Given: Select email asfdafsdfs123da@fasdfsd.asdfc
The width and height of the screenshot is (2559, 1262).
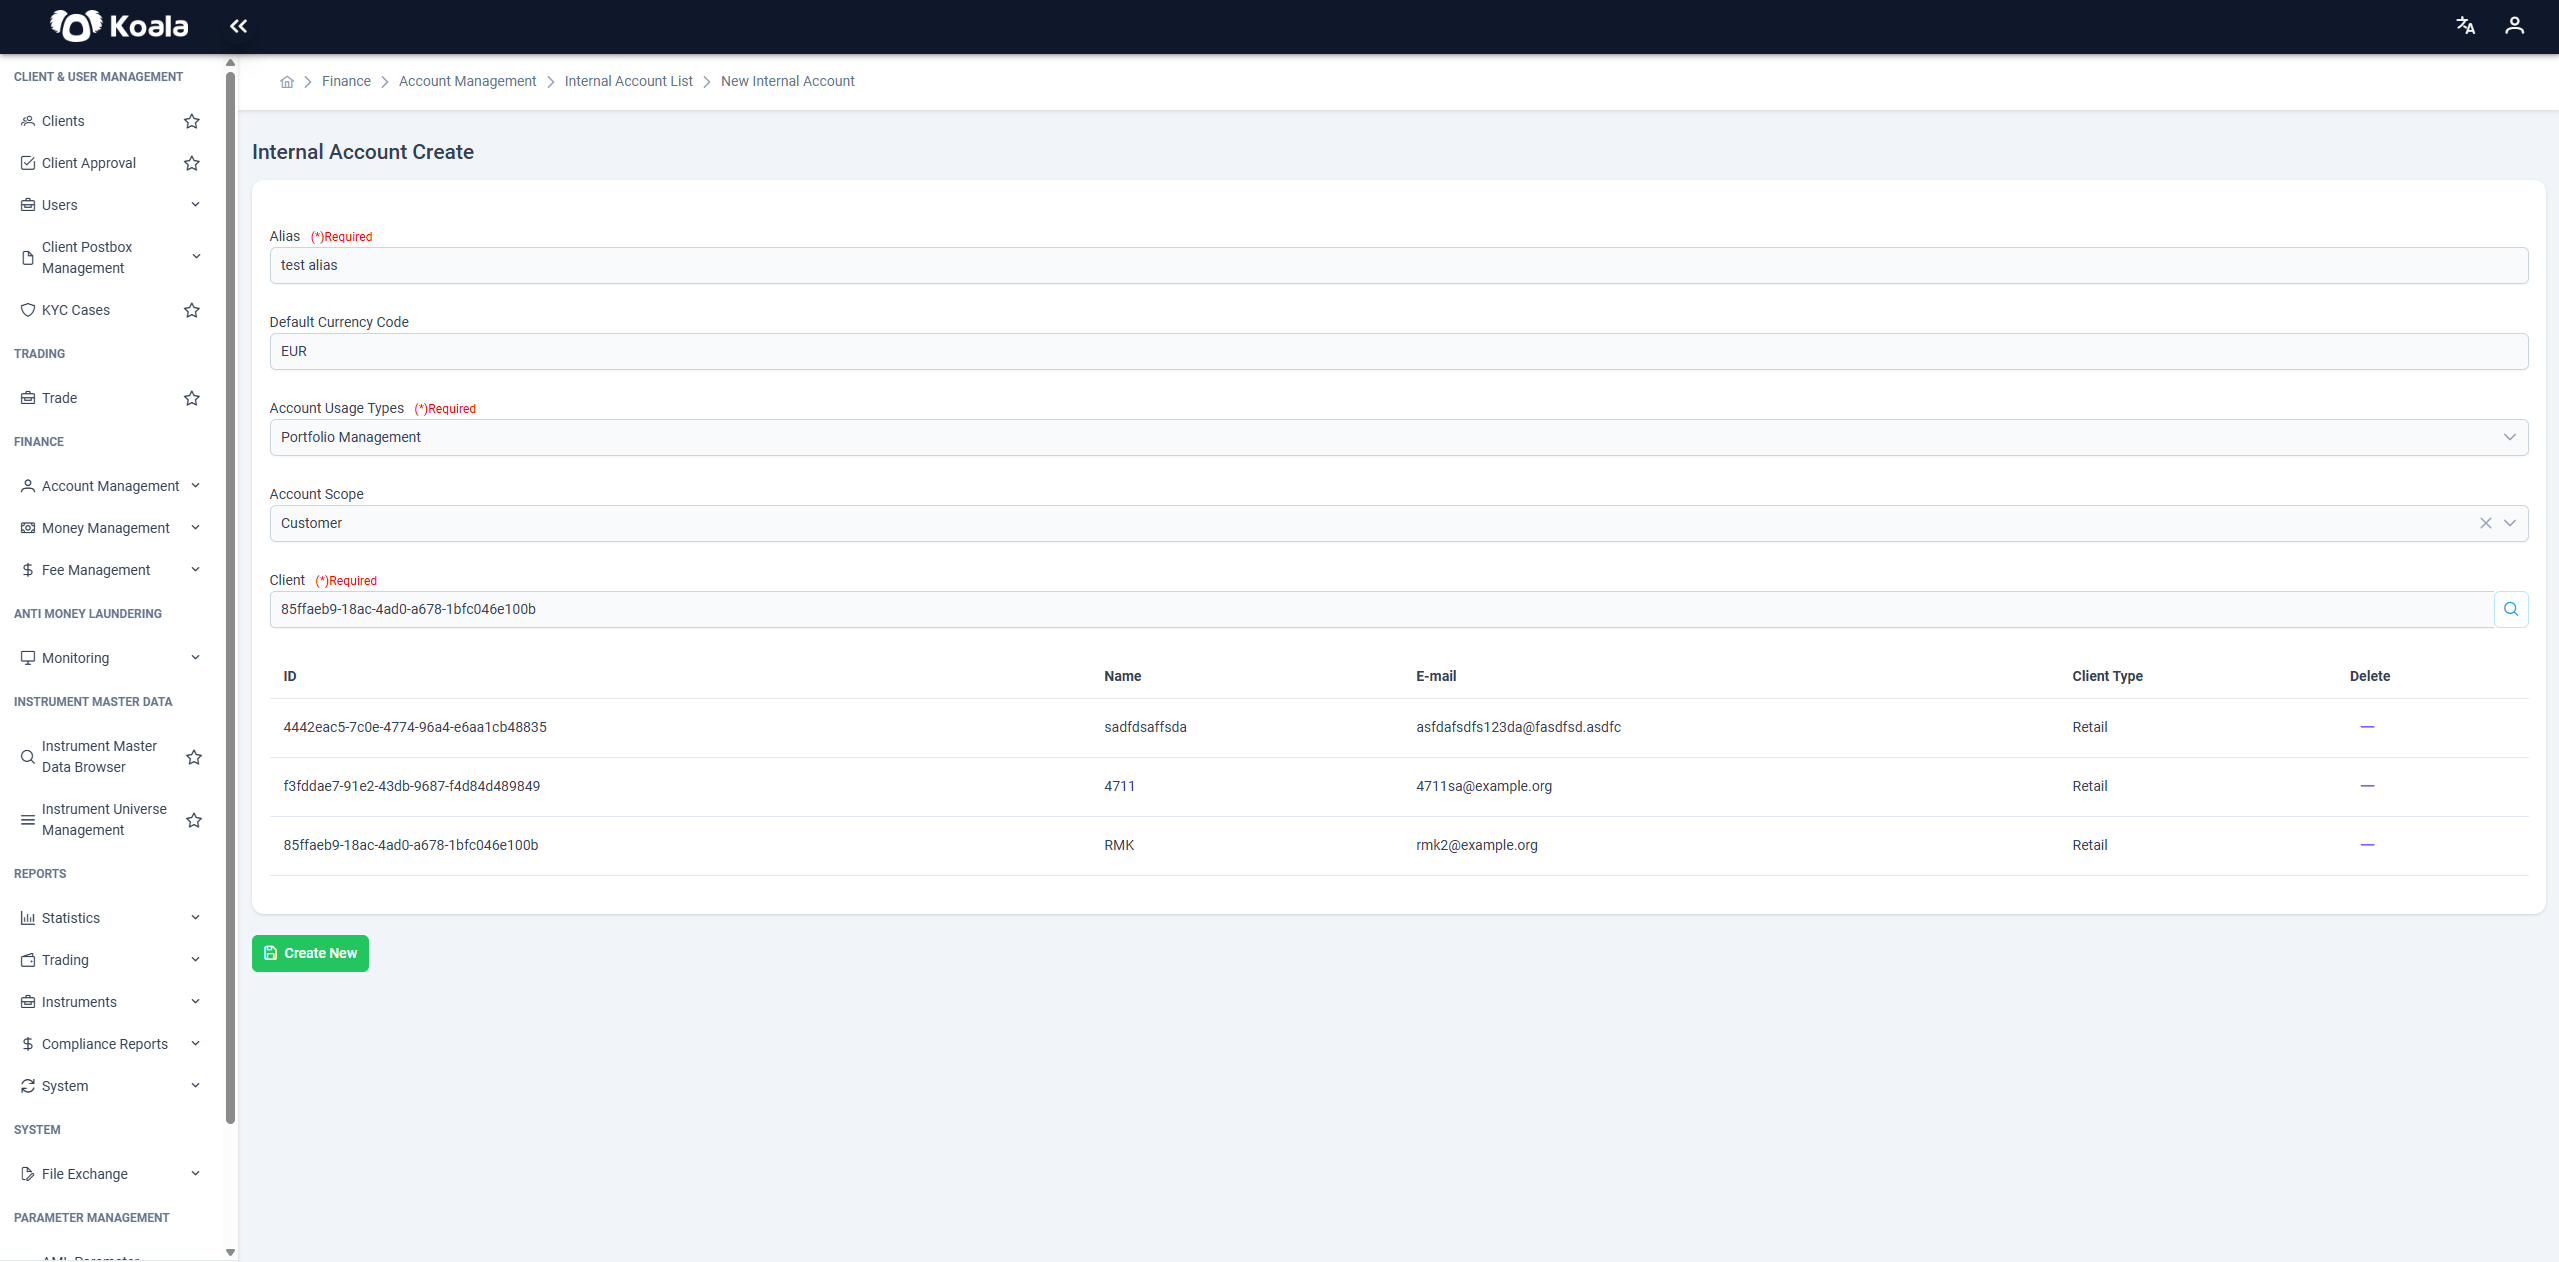Looking at the screenshot, I should click(x=1518, y=727).
